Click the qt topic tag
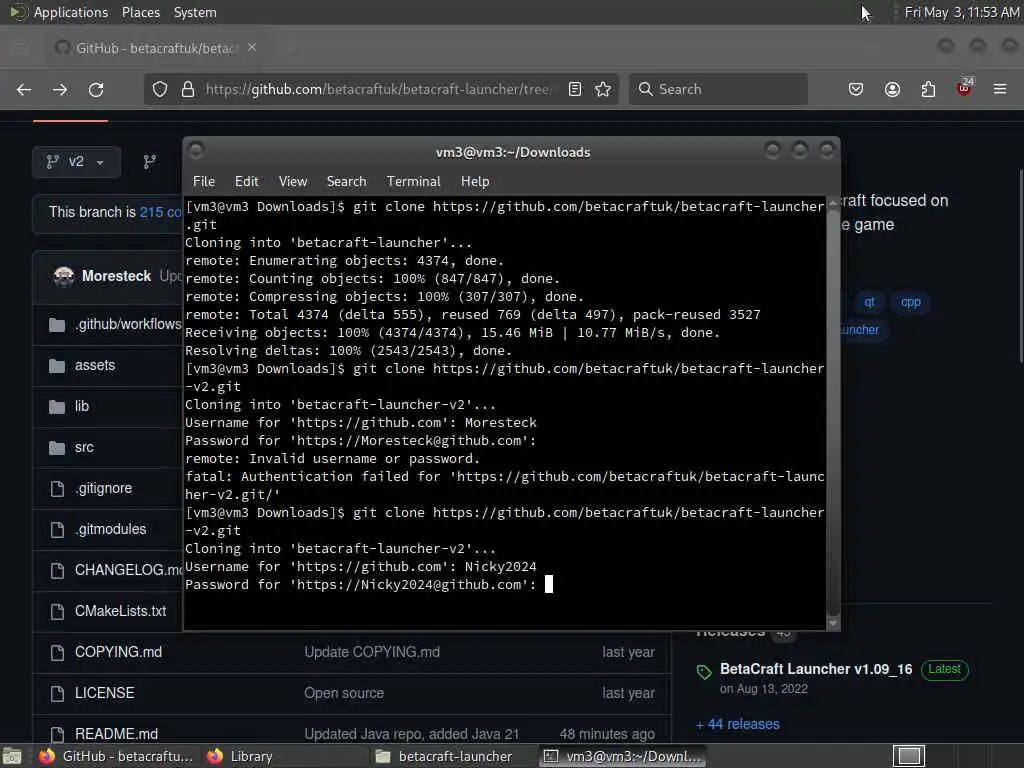This screenshot has width=1024, height=768. click(869, 302)
